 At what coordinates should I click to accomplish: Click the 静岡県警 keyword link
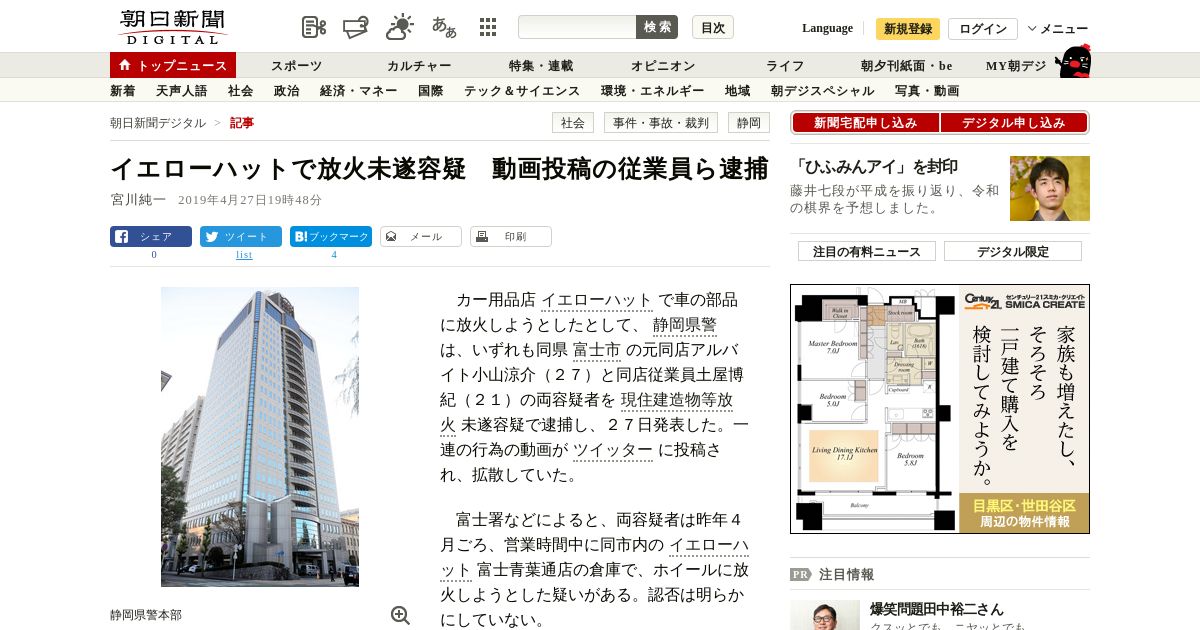pyautogui.click(x=685, y=326)
